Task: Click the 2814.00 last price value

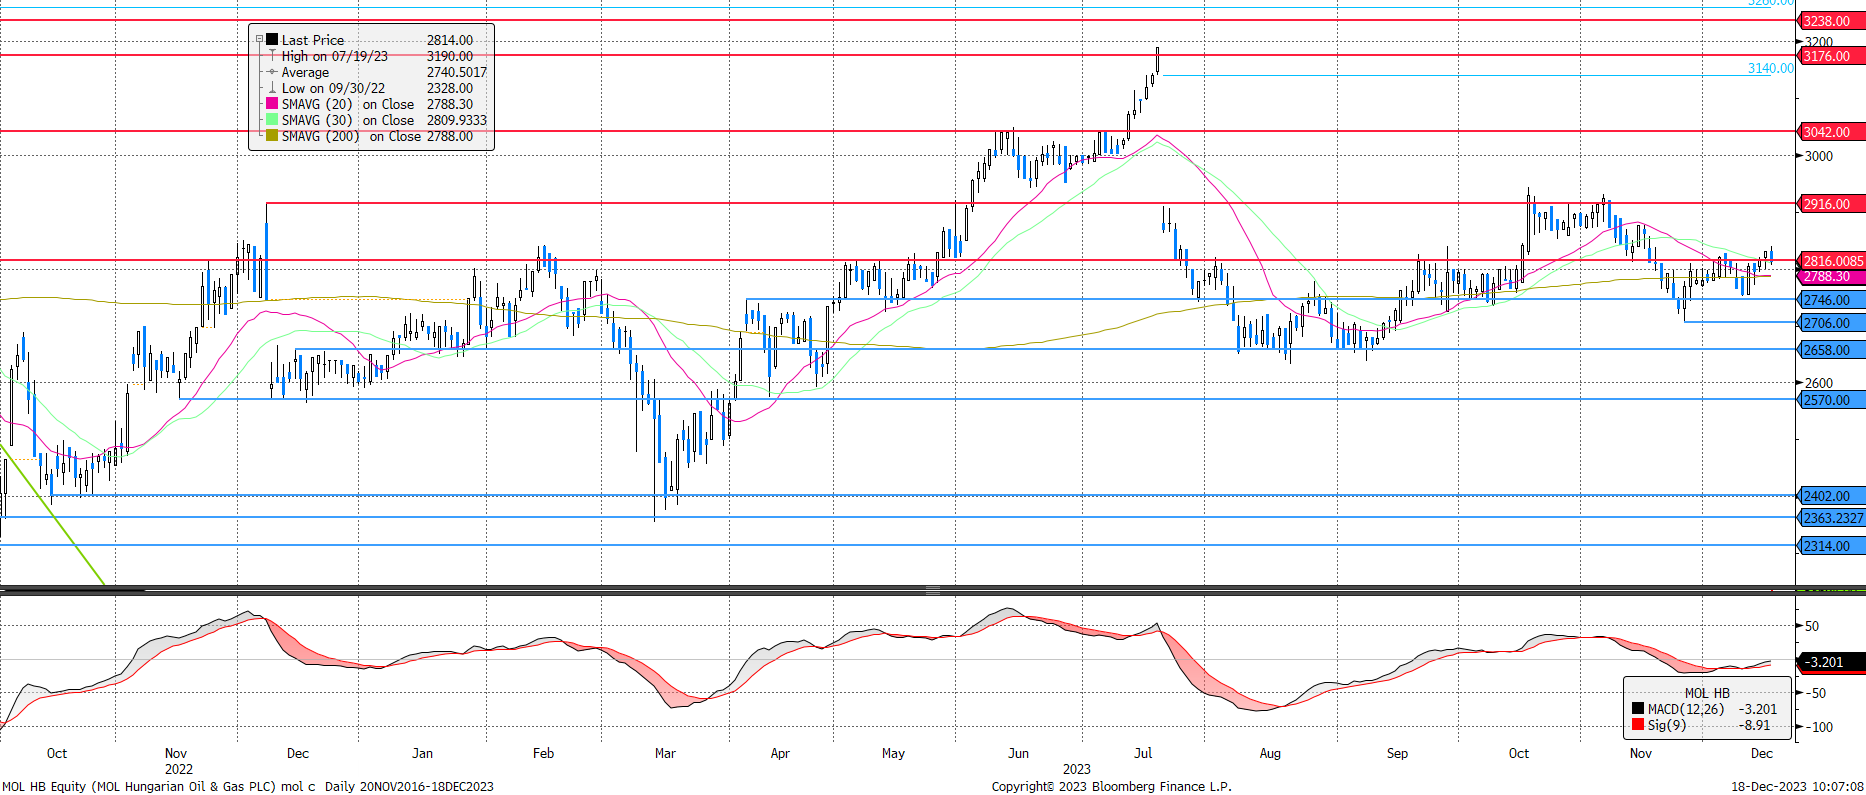Action: (x=450, y=40)
